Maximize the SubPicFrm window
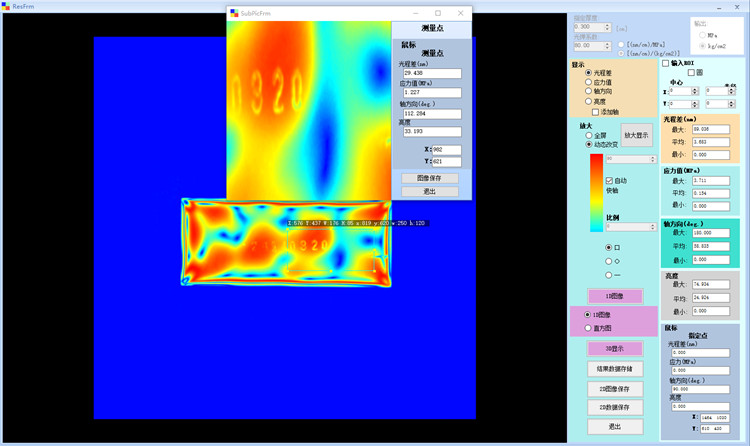750x446 pixels. tap(437, 13)
